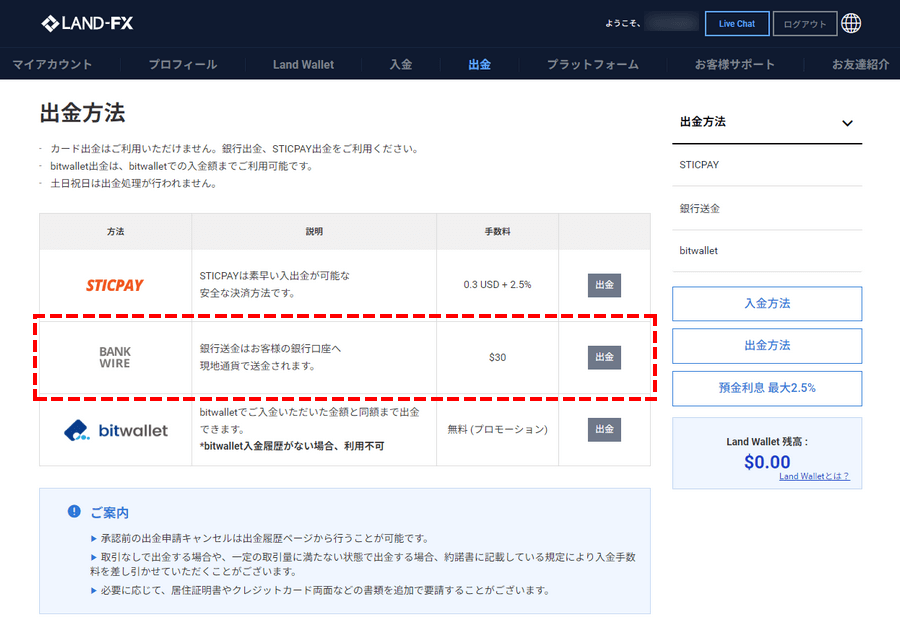900x633 pixels.
Task: Click the 手数料 column header
Action: [497, 231]
